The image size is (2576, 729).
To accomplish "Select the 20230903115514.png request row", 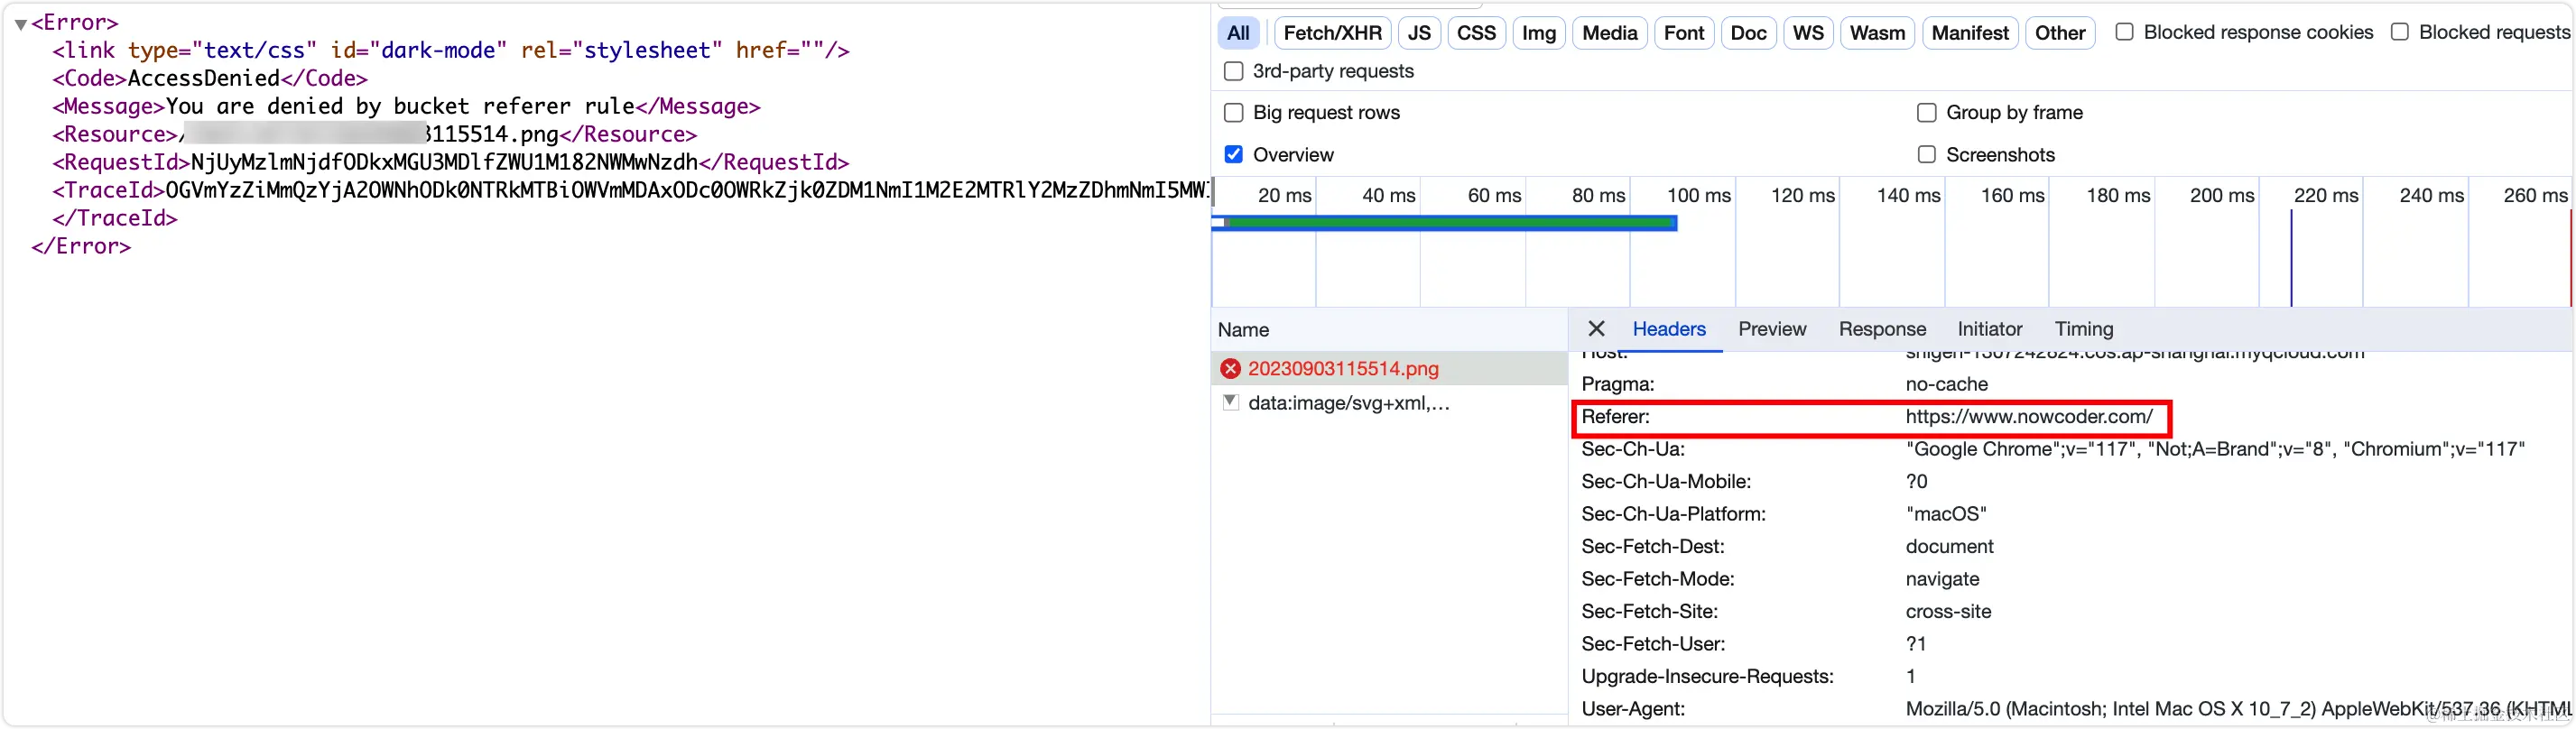I will coord(1390,369).
